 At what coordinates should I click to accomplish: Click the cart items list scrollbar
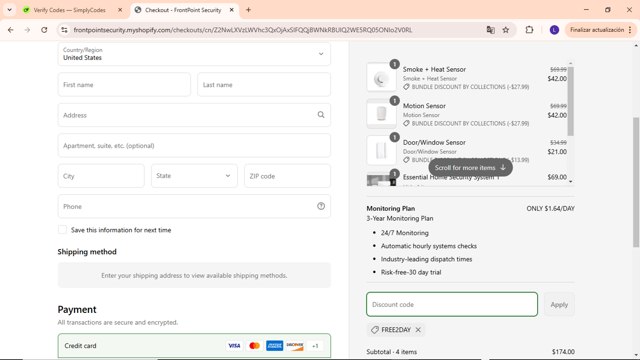[571, 101]
